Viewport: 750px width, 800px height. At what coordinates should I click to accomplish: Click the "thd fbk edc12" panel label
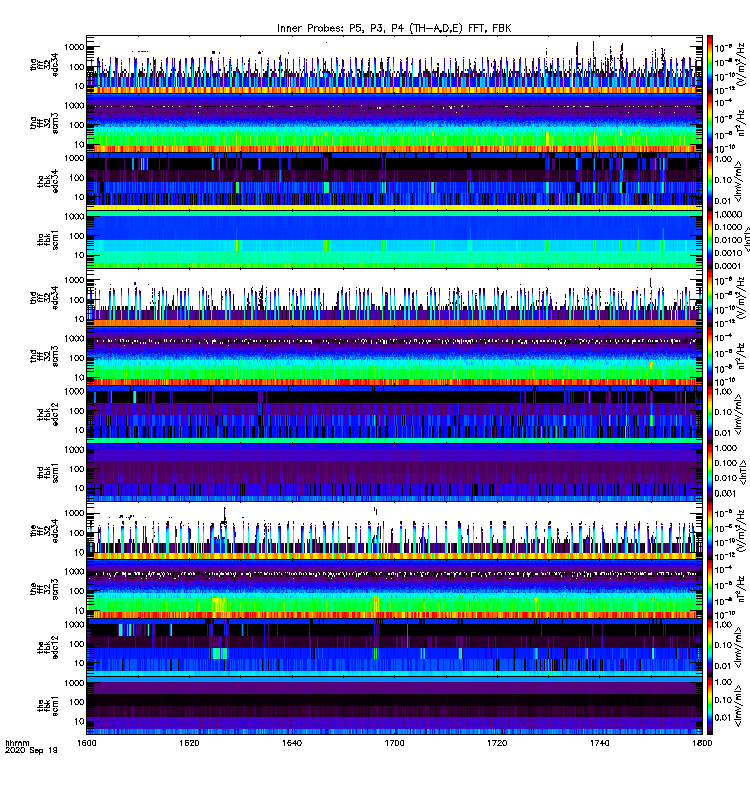coord(48,414)
